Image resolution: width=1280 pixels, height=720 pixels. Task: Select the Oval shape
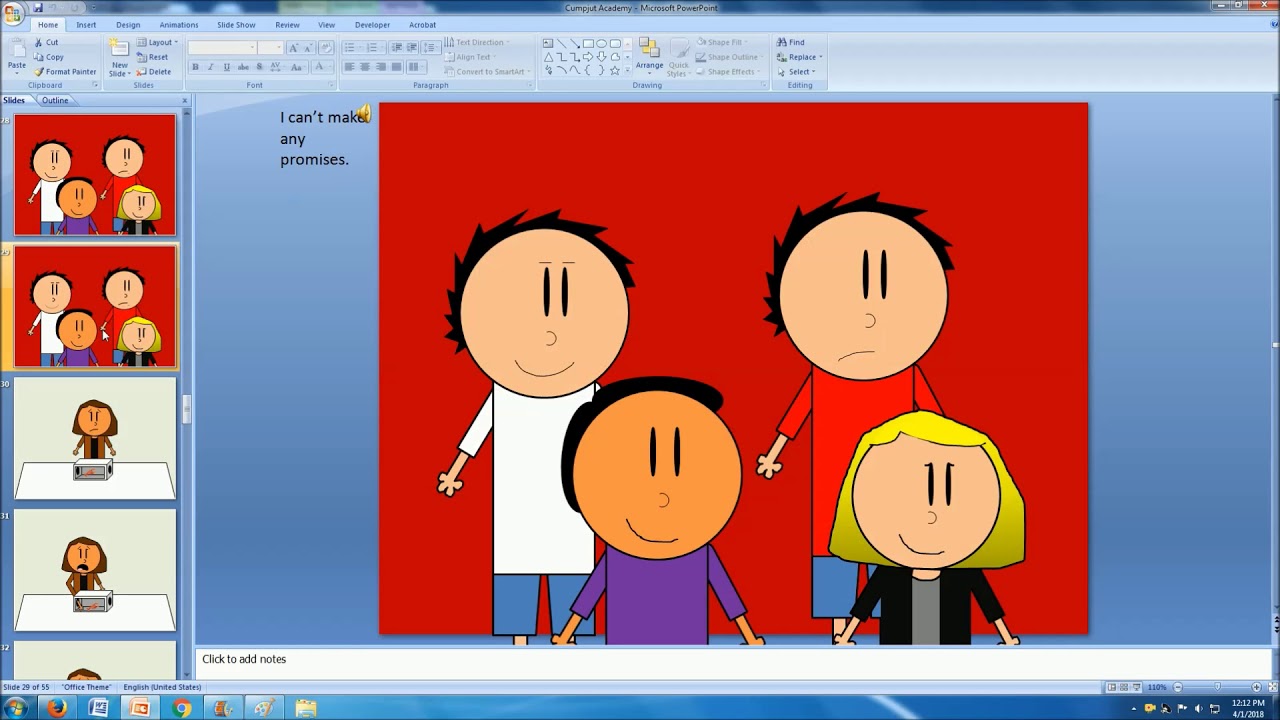pyautogui.click(x=601, y=43)
